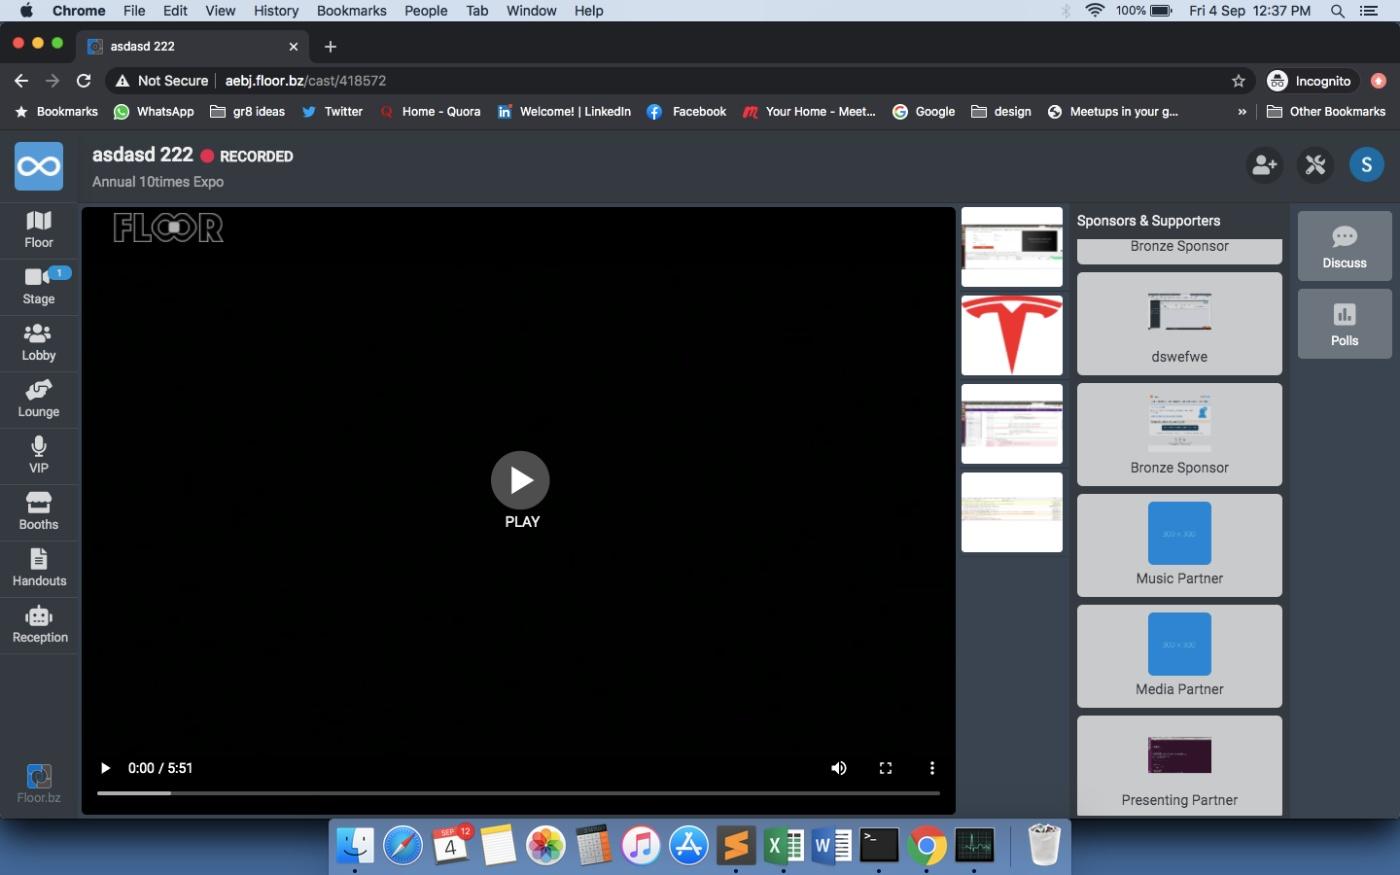This screenshot has width=1400, height=875.
Task: Bookmark this page with star icon
Action: pos(1238,81)
